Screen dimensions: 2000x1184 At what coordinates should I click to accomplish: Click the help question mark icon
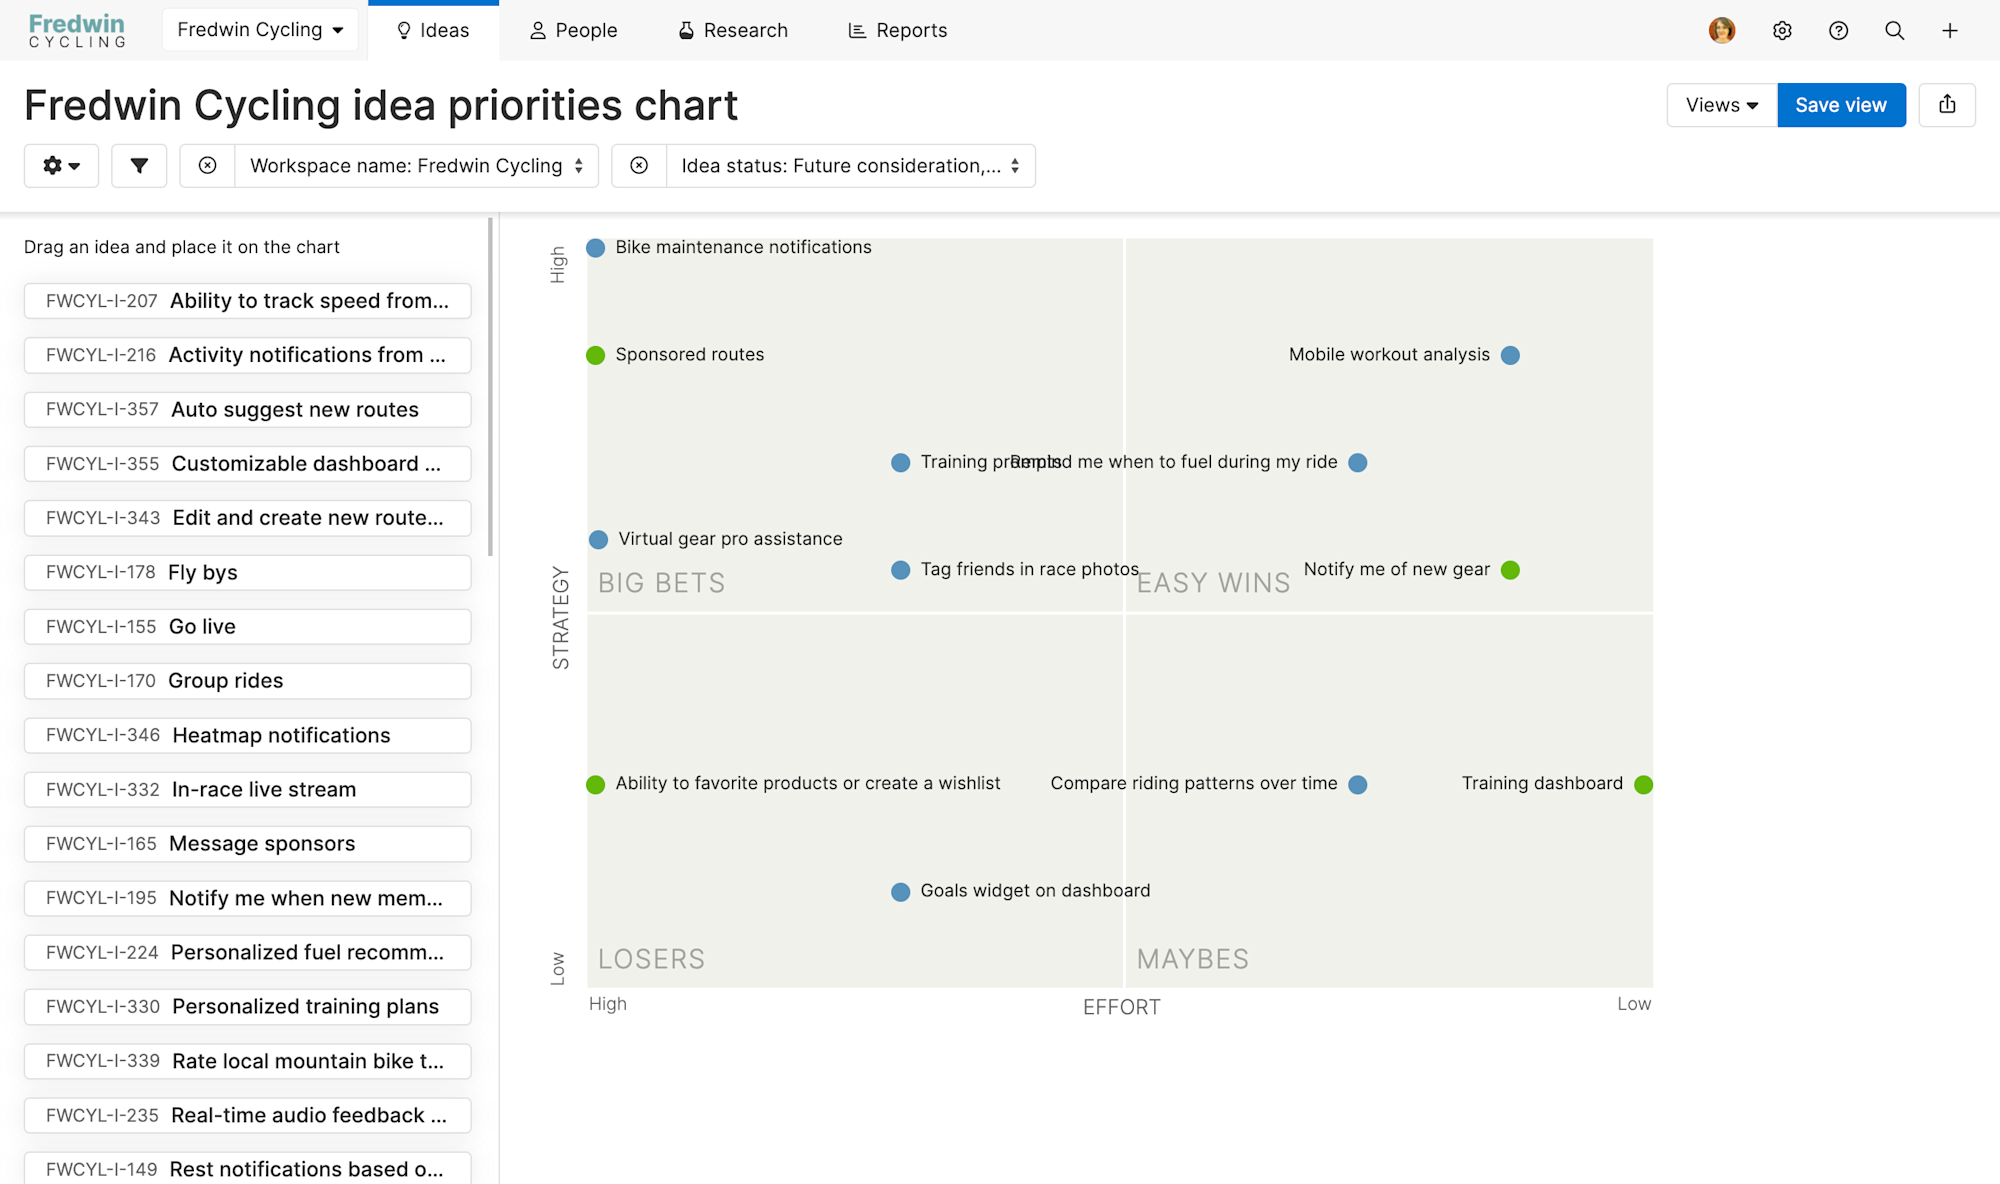coord(1838,31)
